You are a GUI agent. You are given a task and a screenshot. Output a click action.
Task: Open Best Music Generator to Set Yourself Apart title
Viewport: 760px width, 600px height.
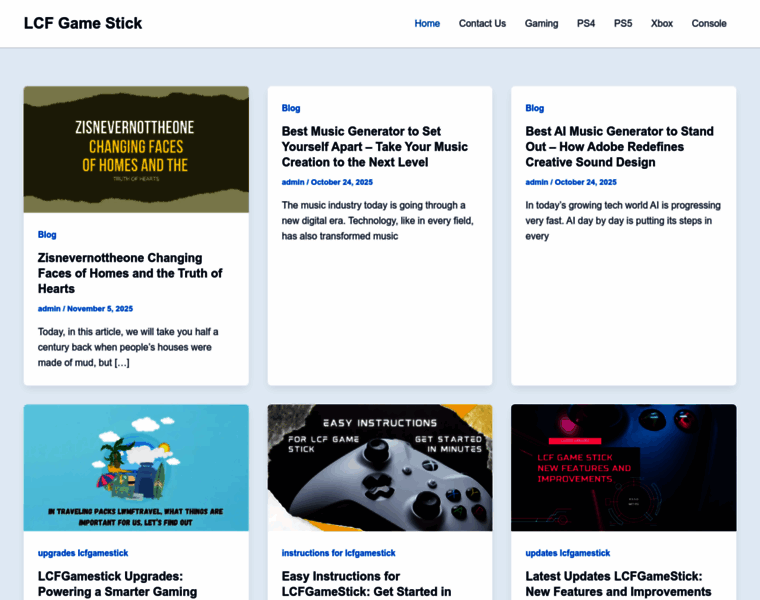(375, 147)
